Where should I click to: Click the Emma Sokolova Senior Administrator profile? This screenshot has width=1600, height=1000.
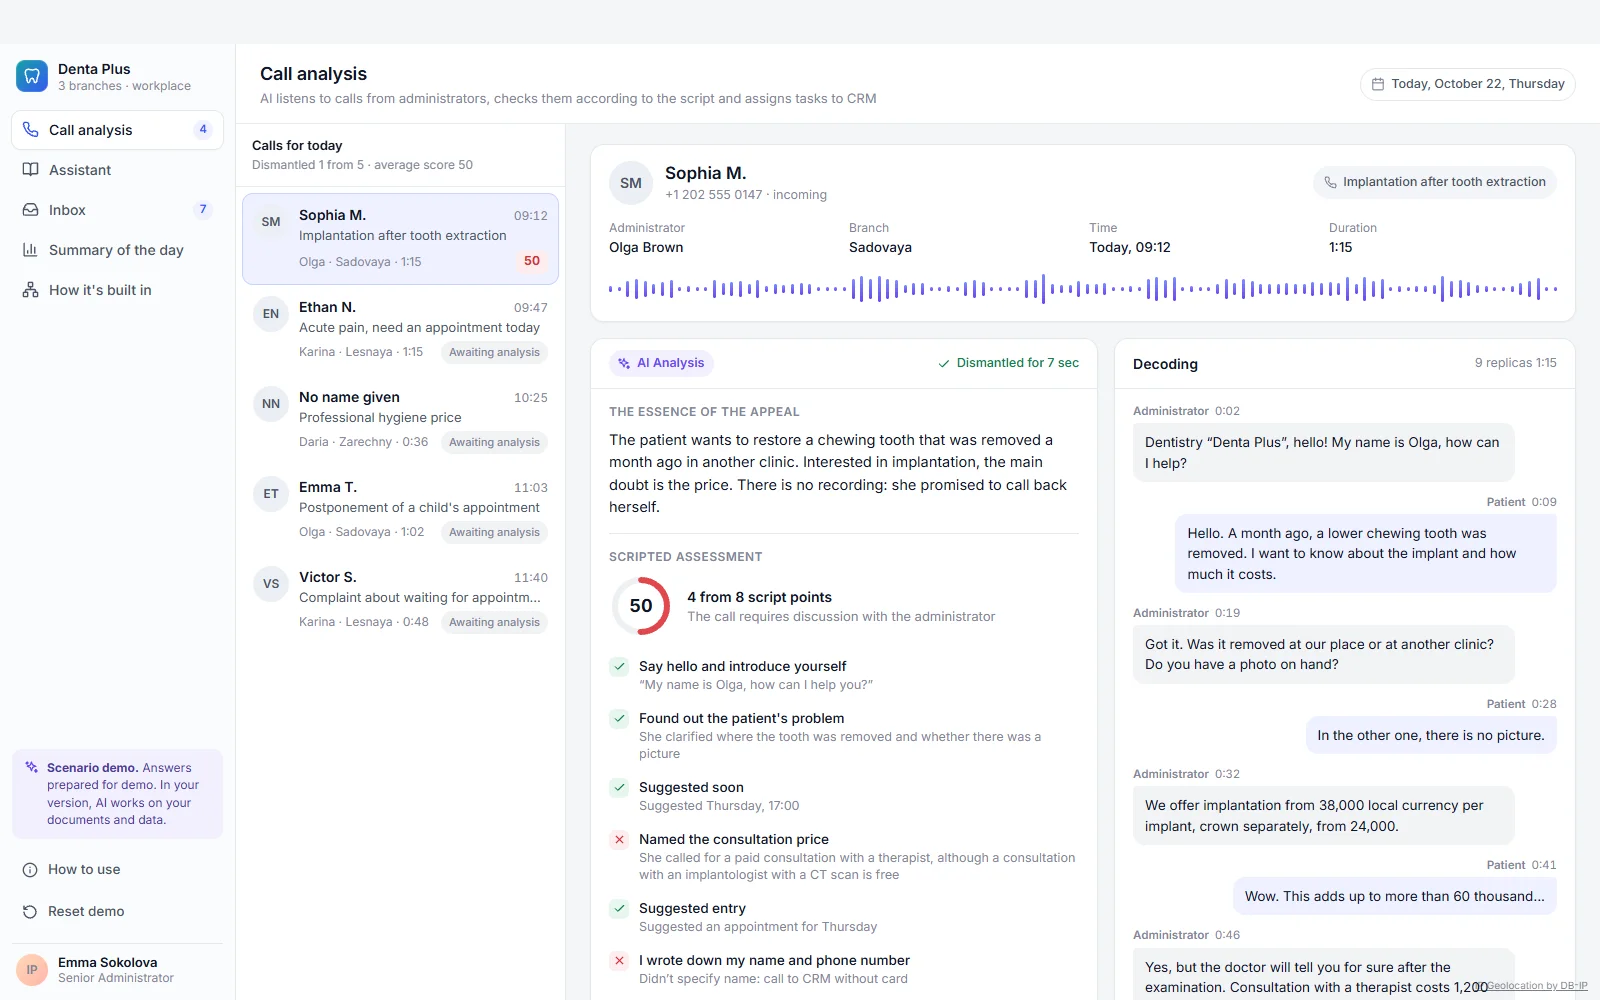(x=117, y=970)
